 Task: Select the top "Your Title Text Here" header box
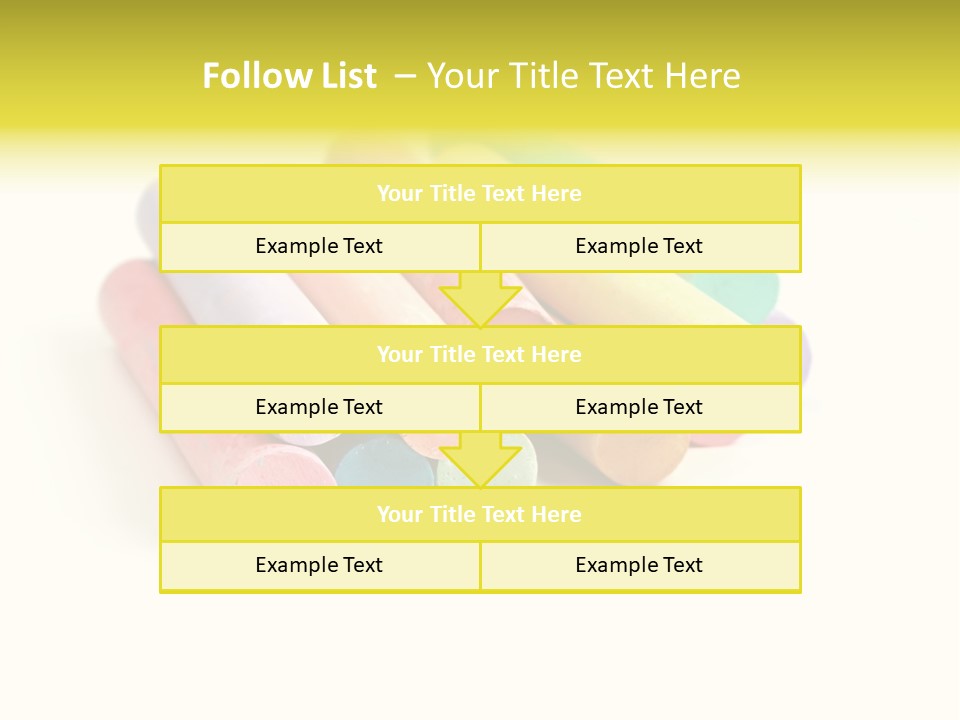(480, 194)
